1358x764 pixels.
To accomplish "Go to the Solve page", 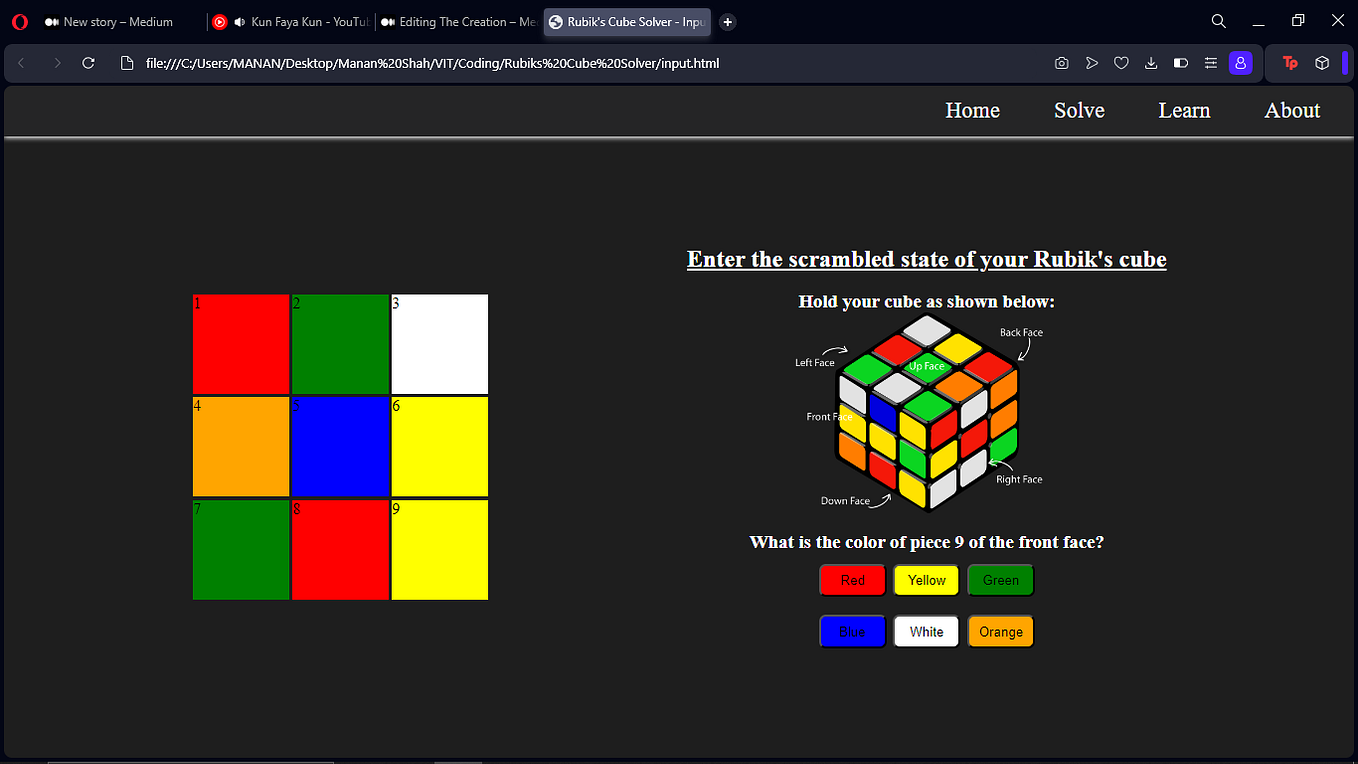I will [1079, 110].
